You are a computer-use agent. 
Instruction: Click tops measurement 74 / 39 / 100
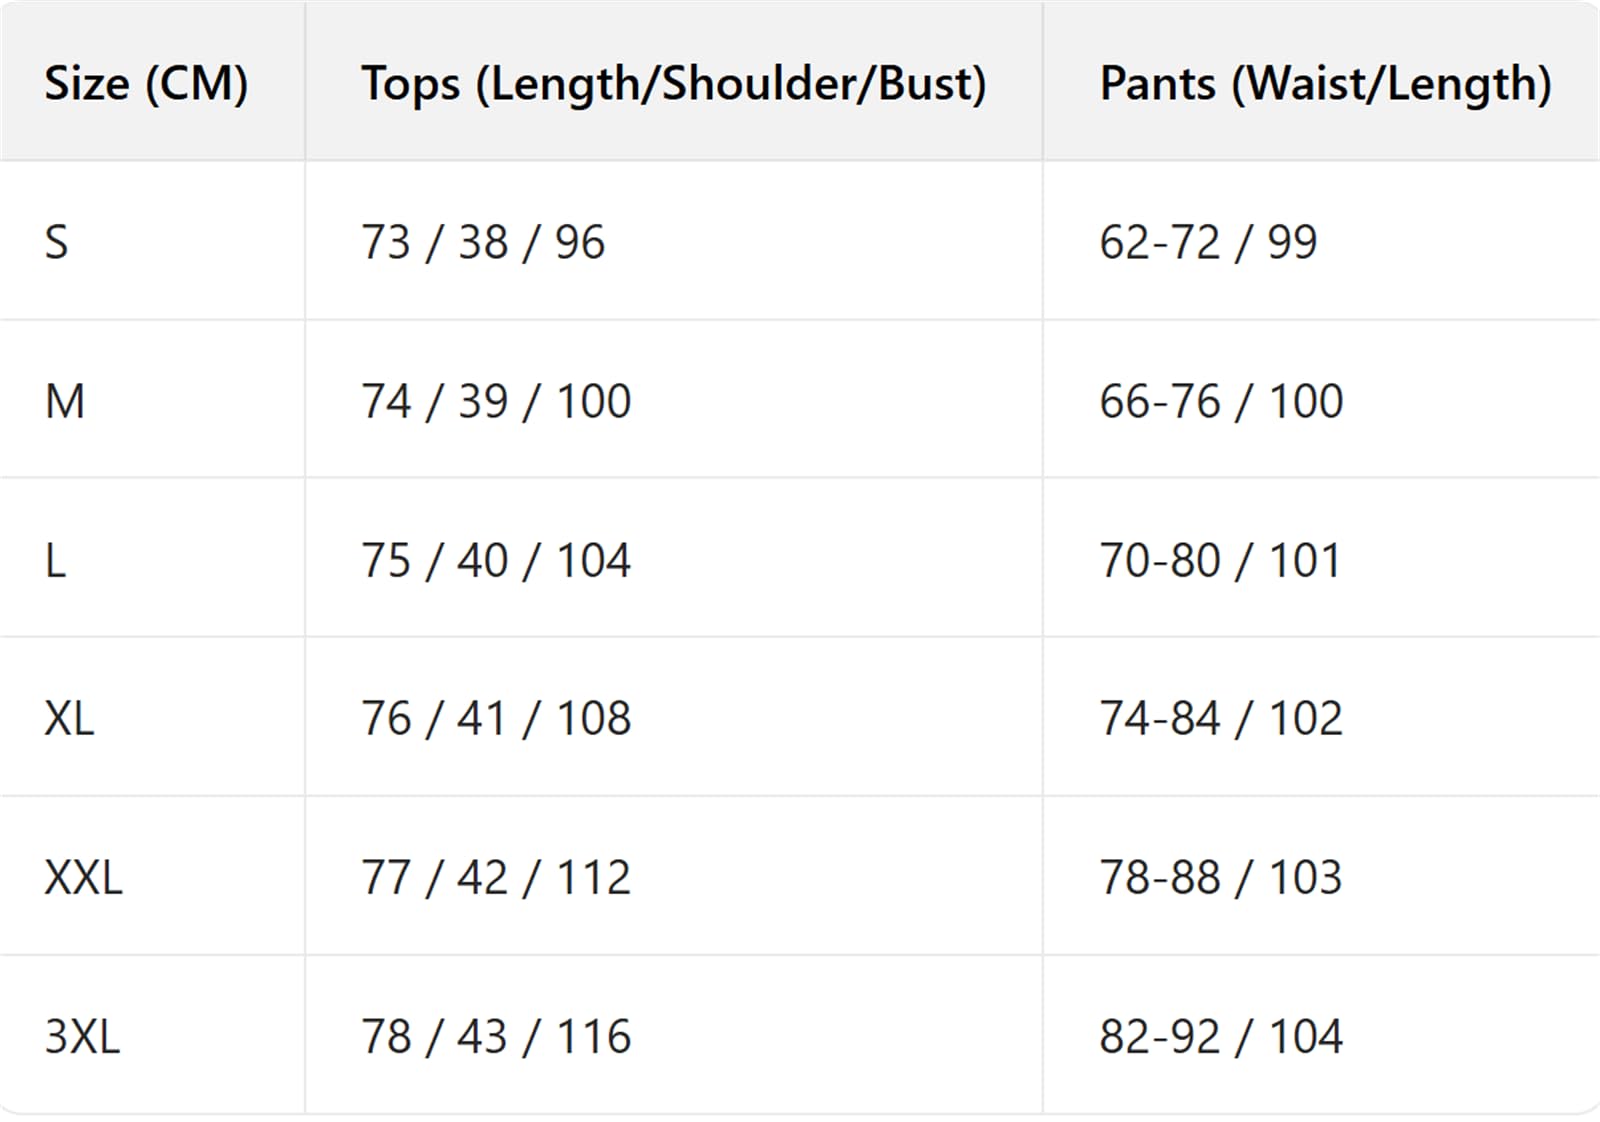(x=496, y=401)
